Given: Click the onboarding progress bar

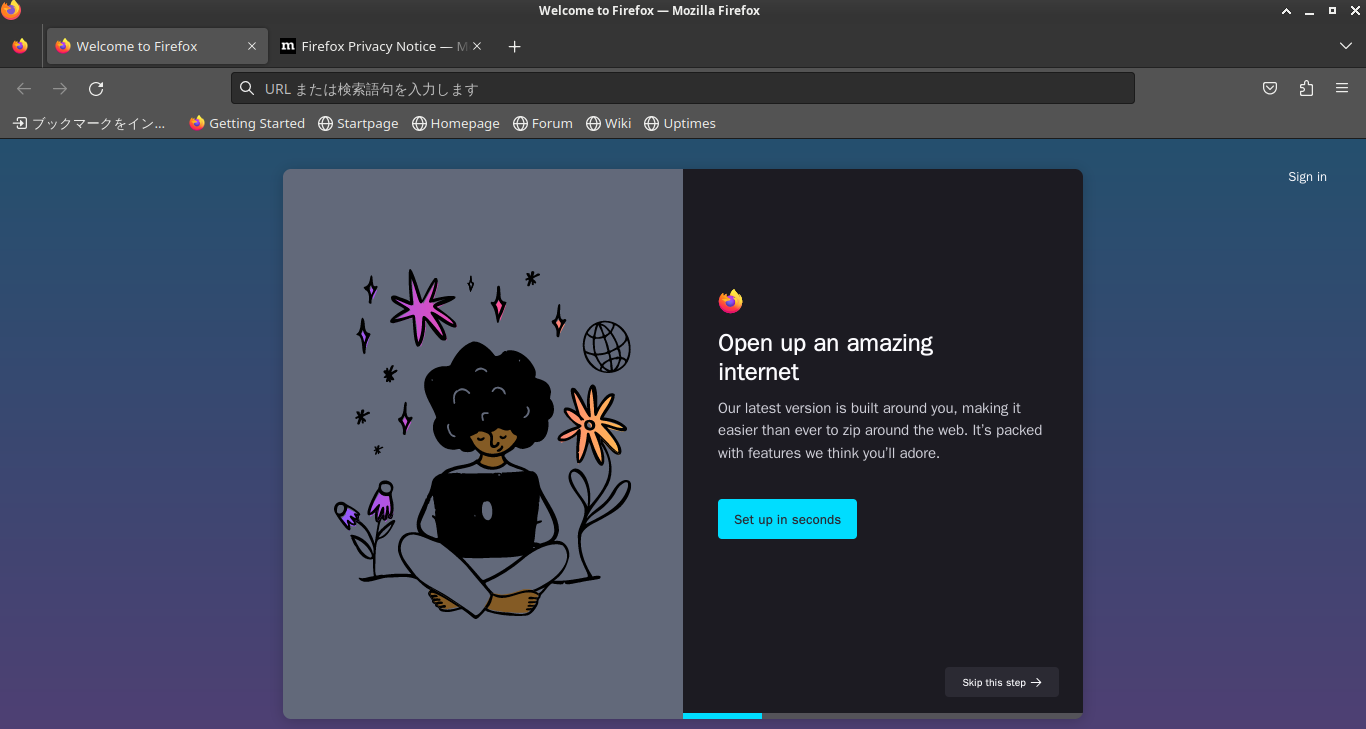Looking at the screenshot, I should [883, 716].
